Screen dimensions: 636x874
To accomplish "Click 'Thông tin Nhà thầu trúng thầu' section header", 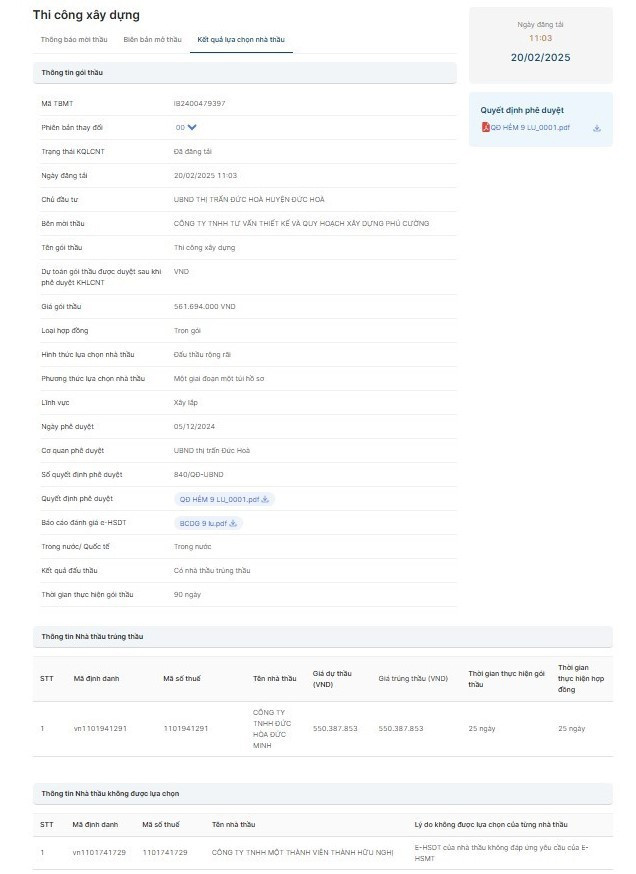I will click(x=98, y=636).
